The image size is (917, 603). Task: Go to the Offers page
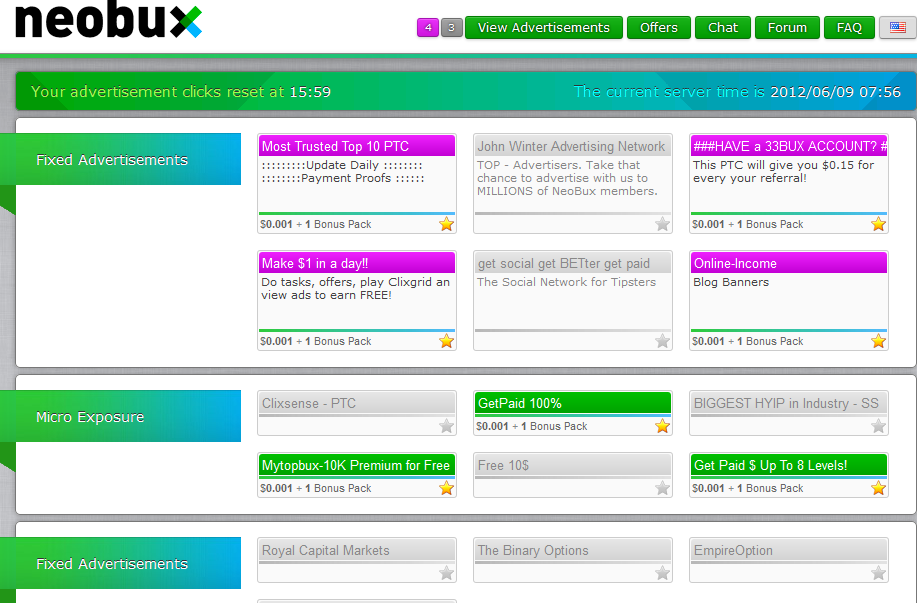pos(659,27)
